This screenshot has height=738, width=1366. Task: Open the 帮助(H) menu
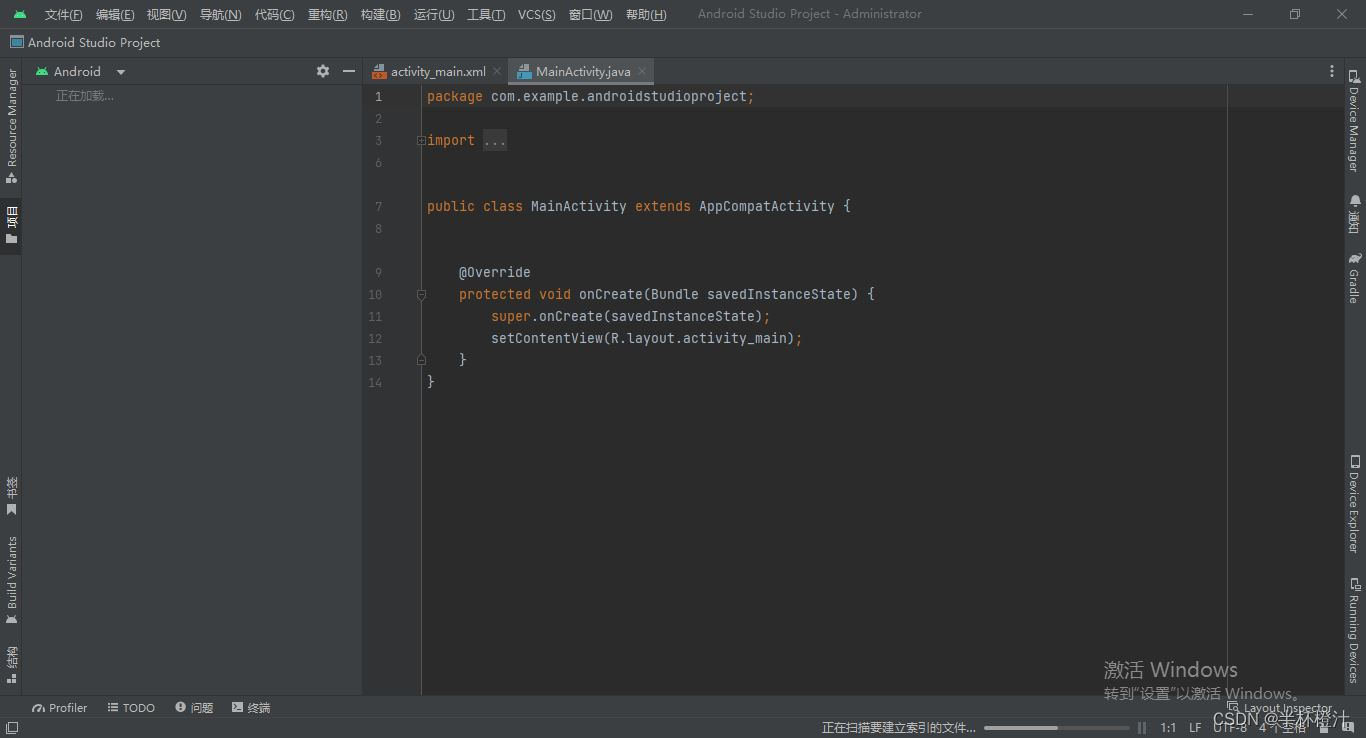pyautogui.click(x=645, y=14)
